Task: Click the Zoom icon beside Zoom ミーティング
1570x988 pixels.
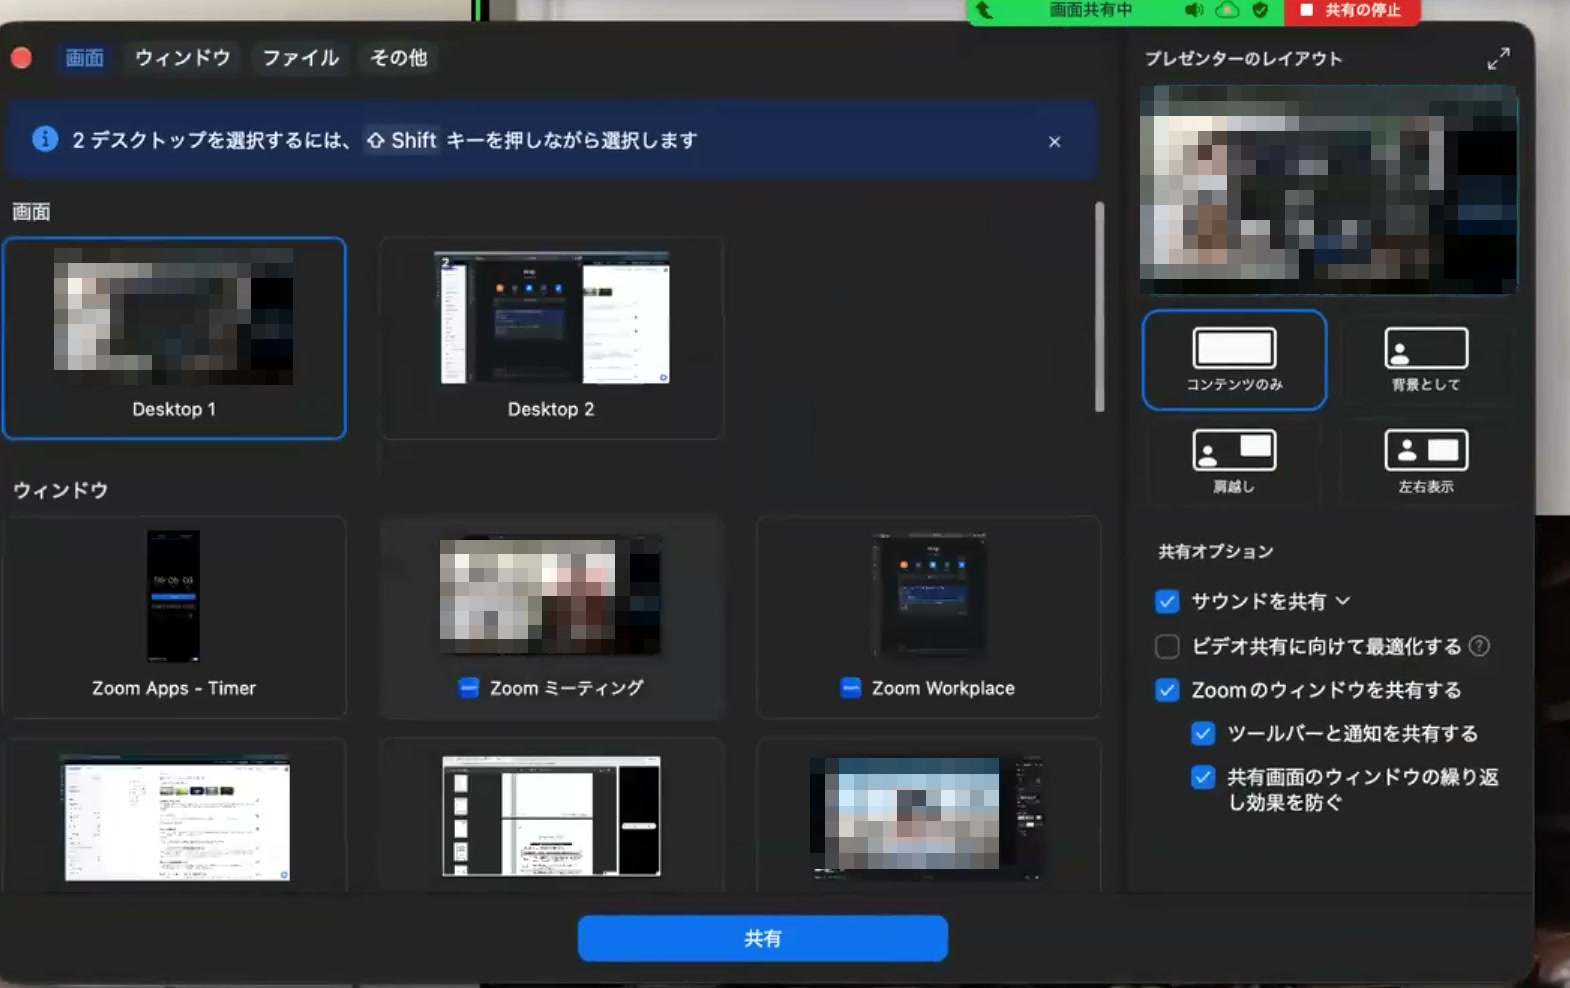Action: click(468, 688)
